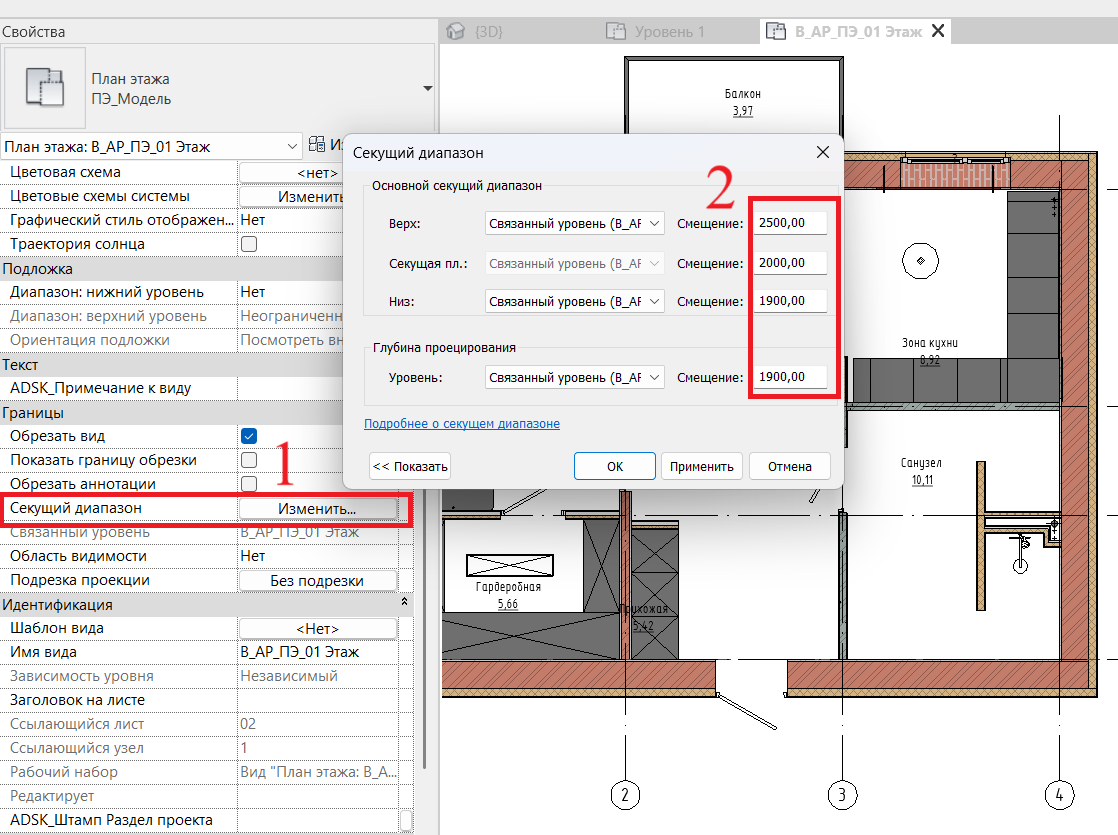The height and width of the screenshot is (835, 1118).
Task: Open the type selector dropdown arrow
Action: 428,88
